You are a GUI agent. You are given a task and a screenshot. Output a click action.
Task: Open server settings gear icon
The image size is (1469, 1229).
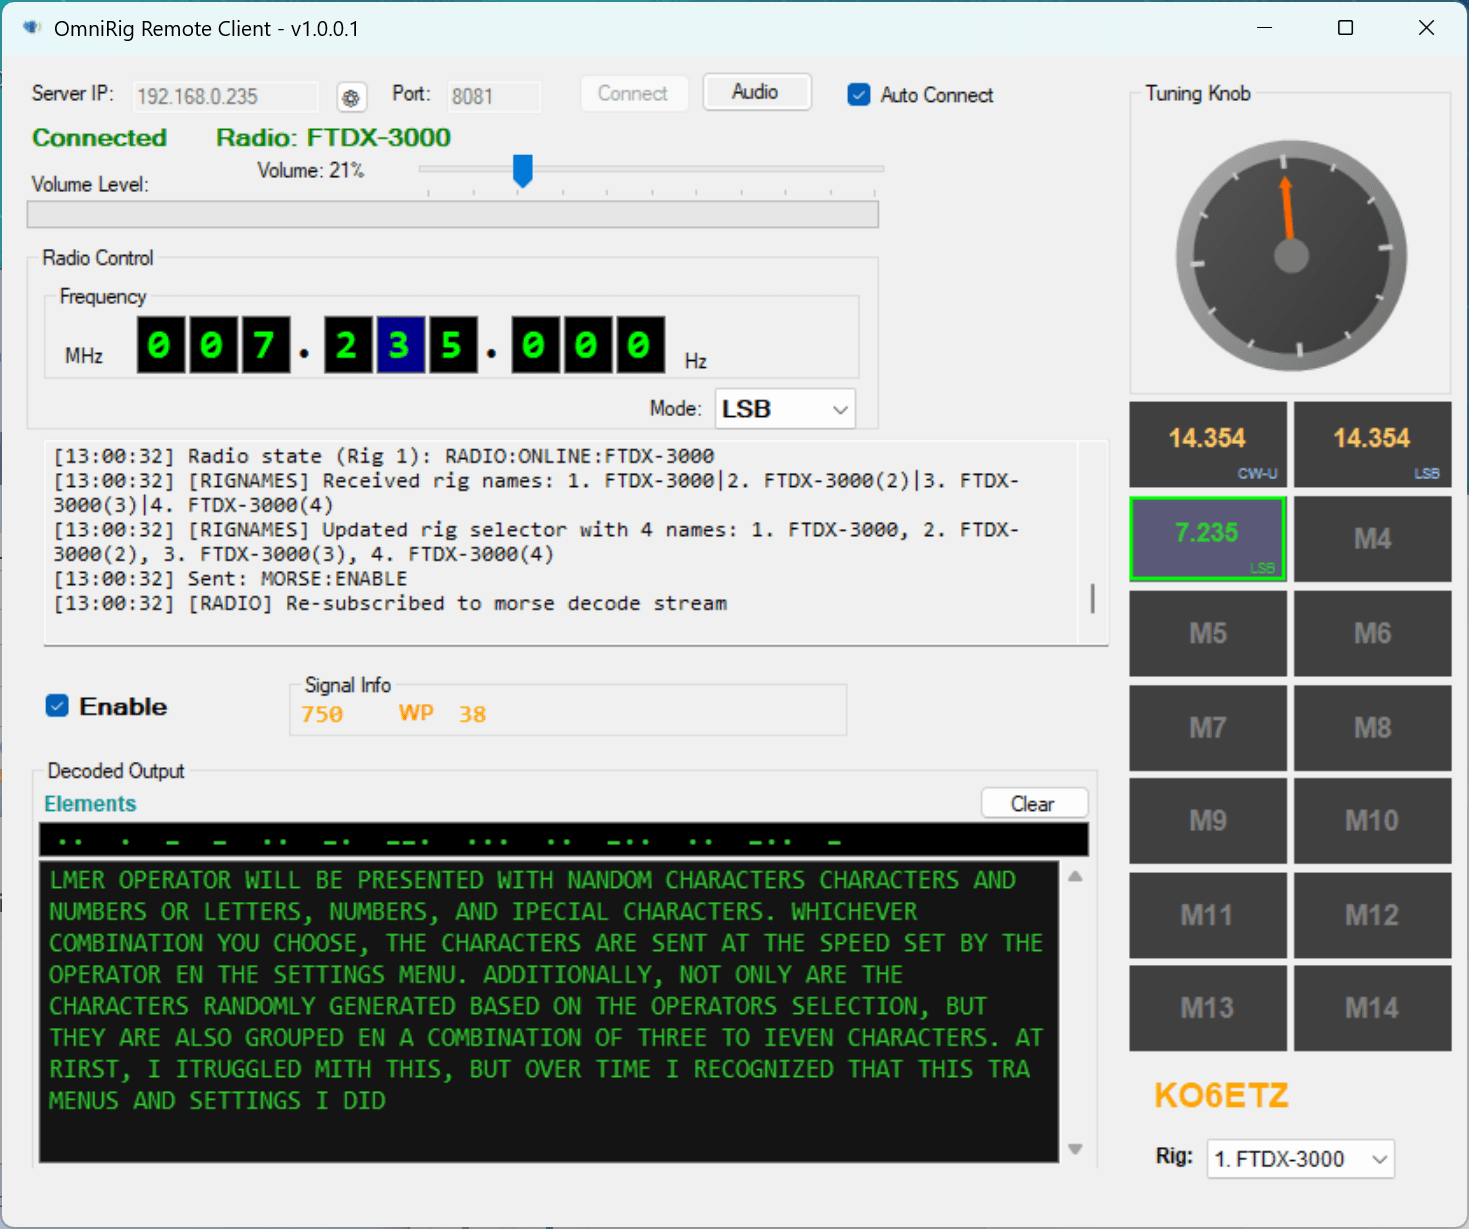click(351, 97)
